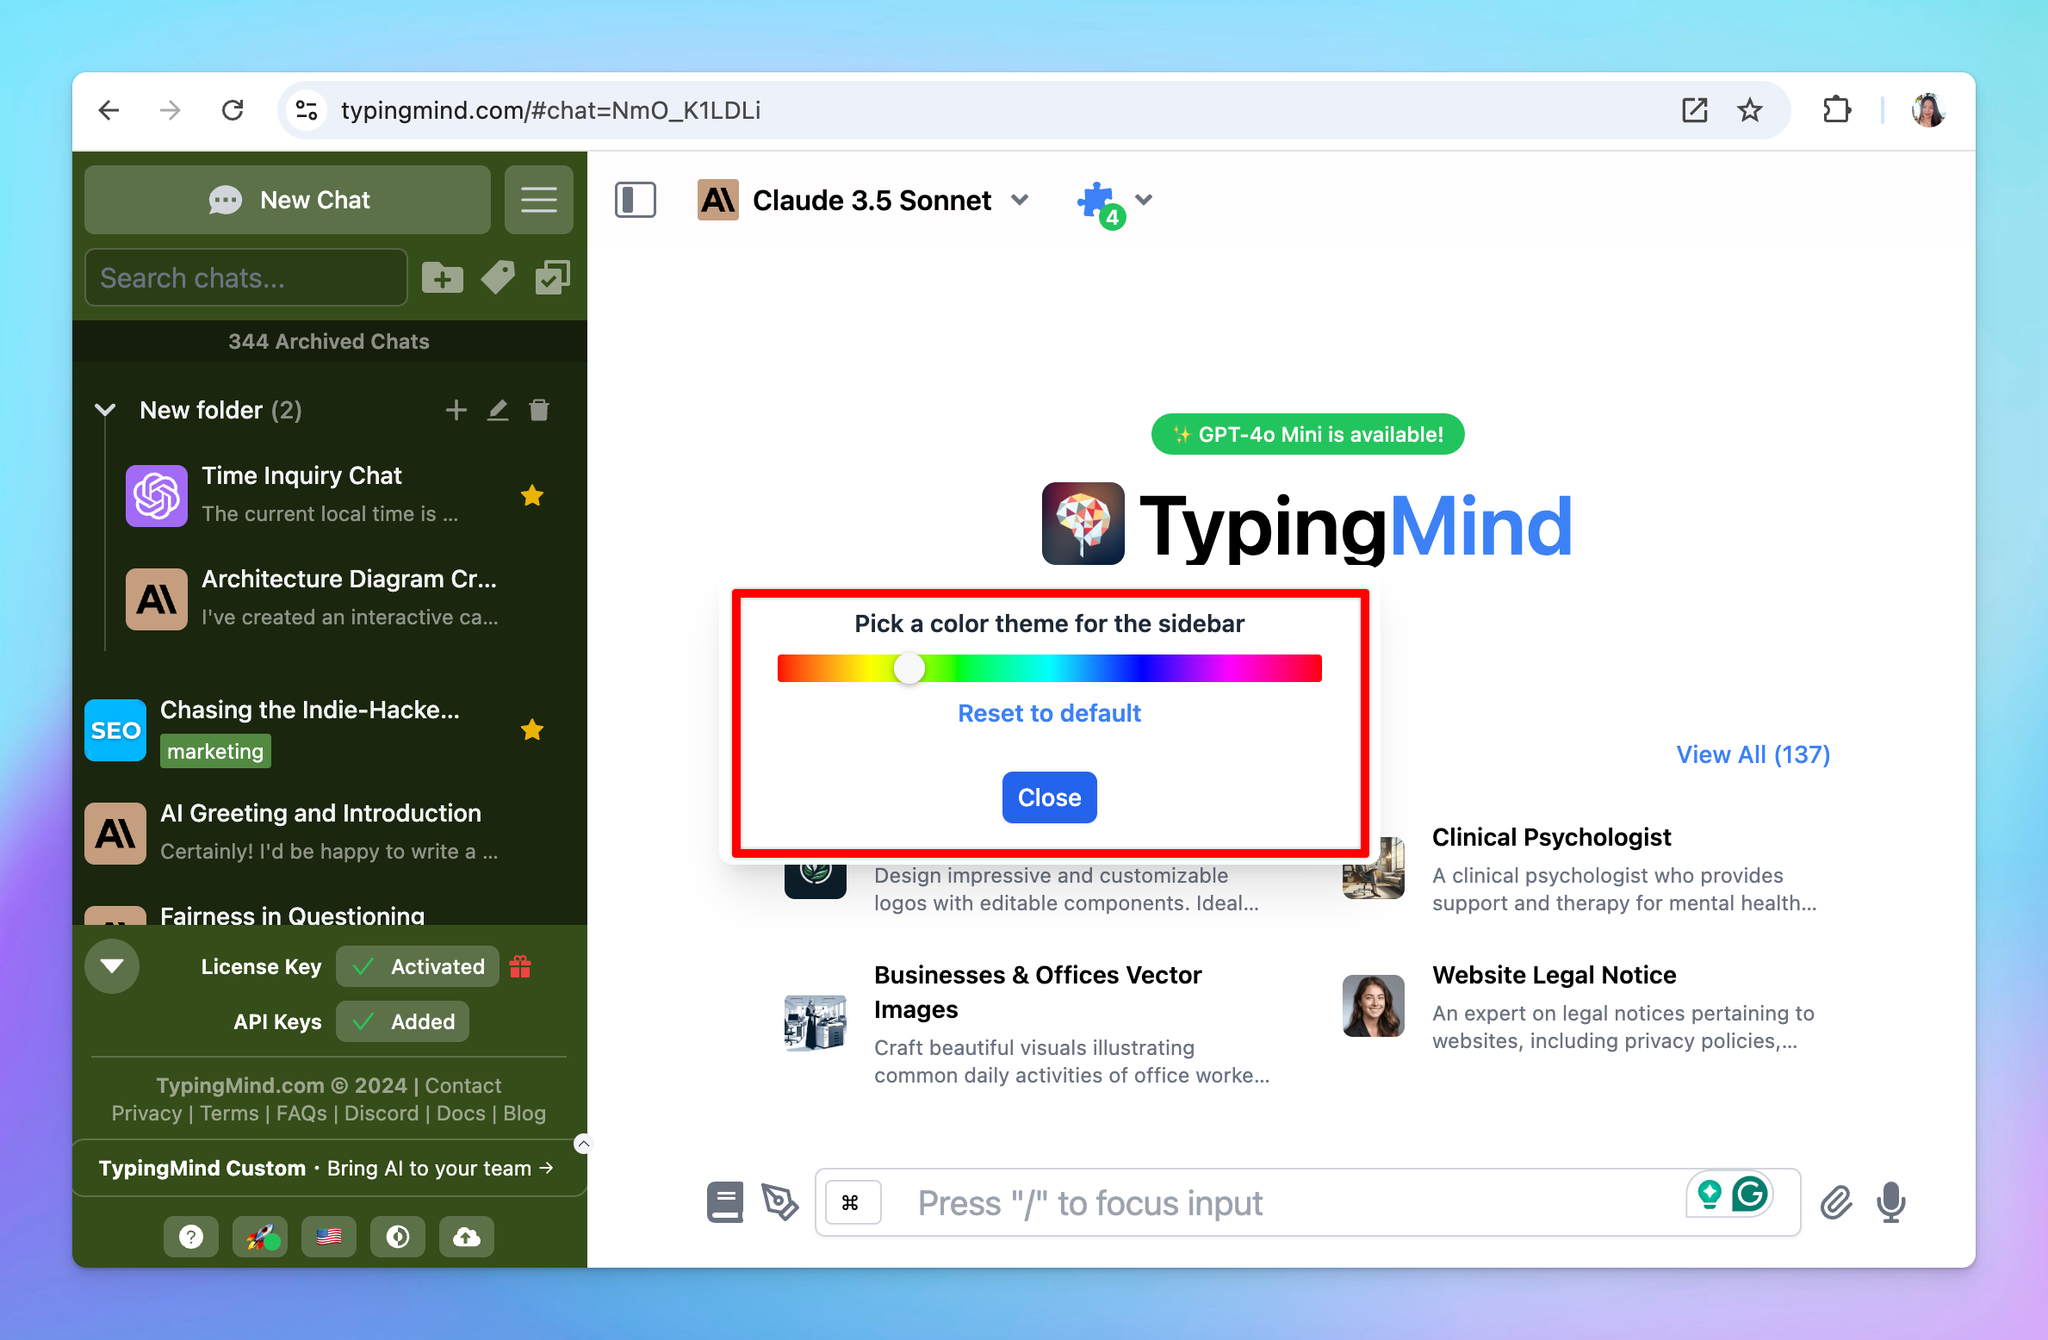Screen dimensions: 2048x1340
Task: Open the Blog link
Action: pyautogui.click(x=525, y=1113)
